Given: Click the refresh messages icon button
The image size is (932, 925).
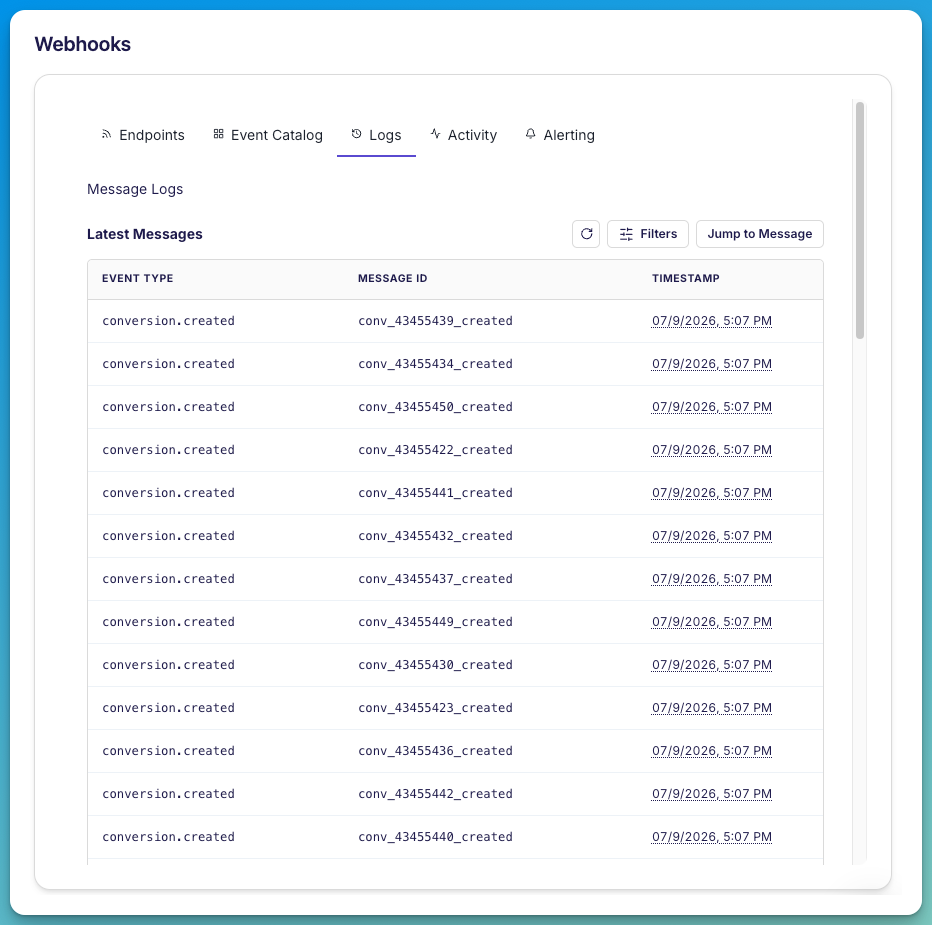Looking at the screenshot, I should [x=585, y=234].
